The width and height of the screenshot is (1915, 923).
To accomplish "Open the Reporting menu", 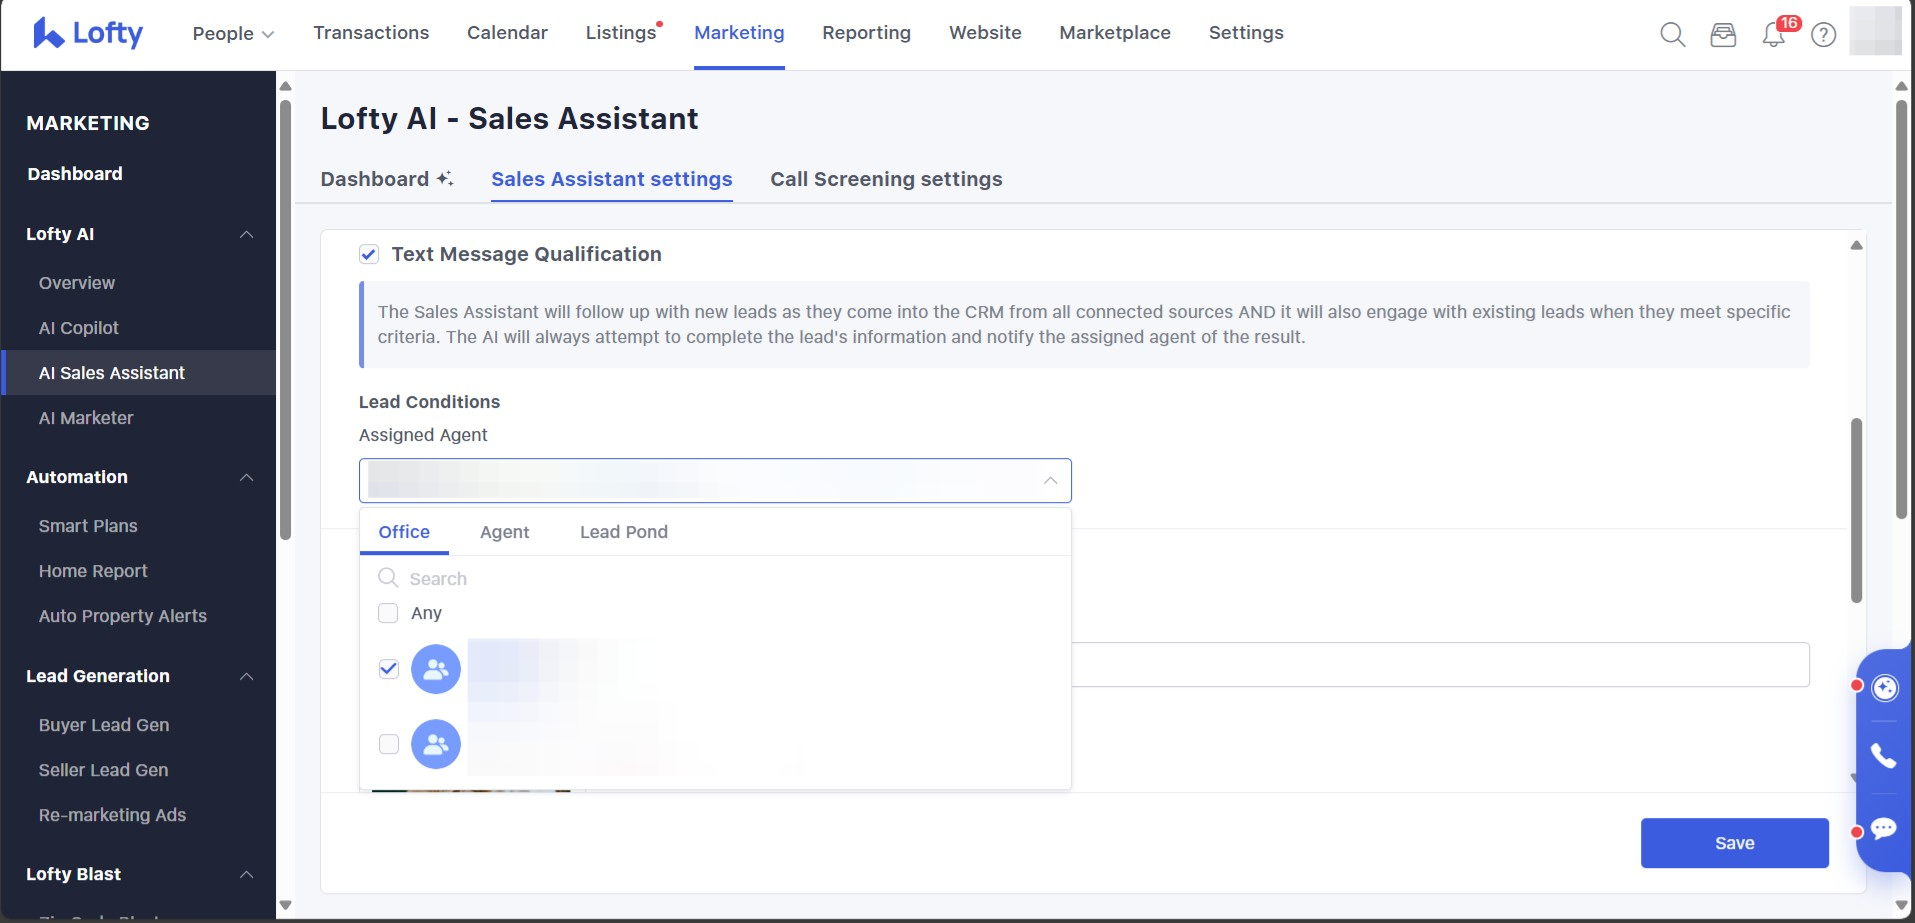I will point(866,33).
